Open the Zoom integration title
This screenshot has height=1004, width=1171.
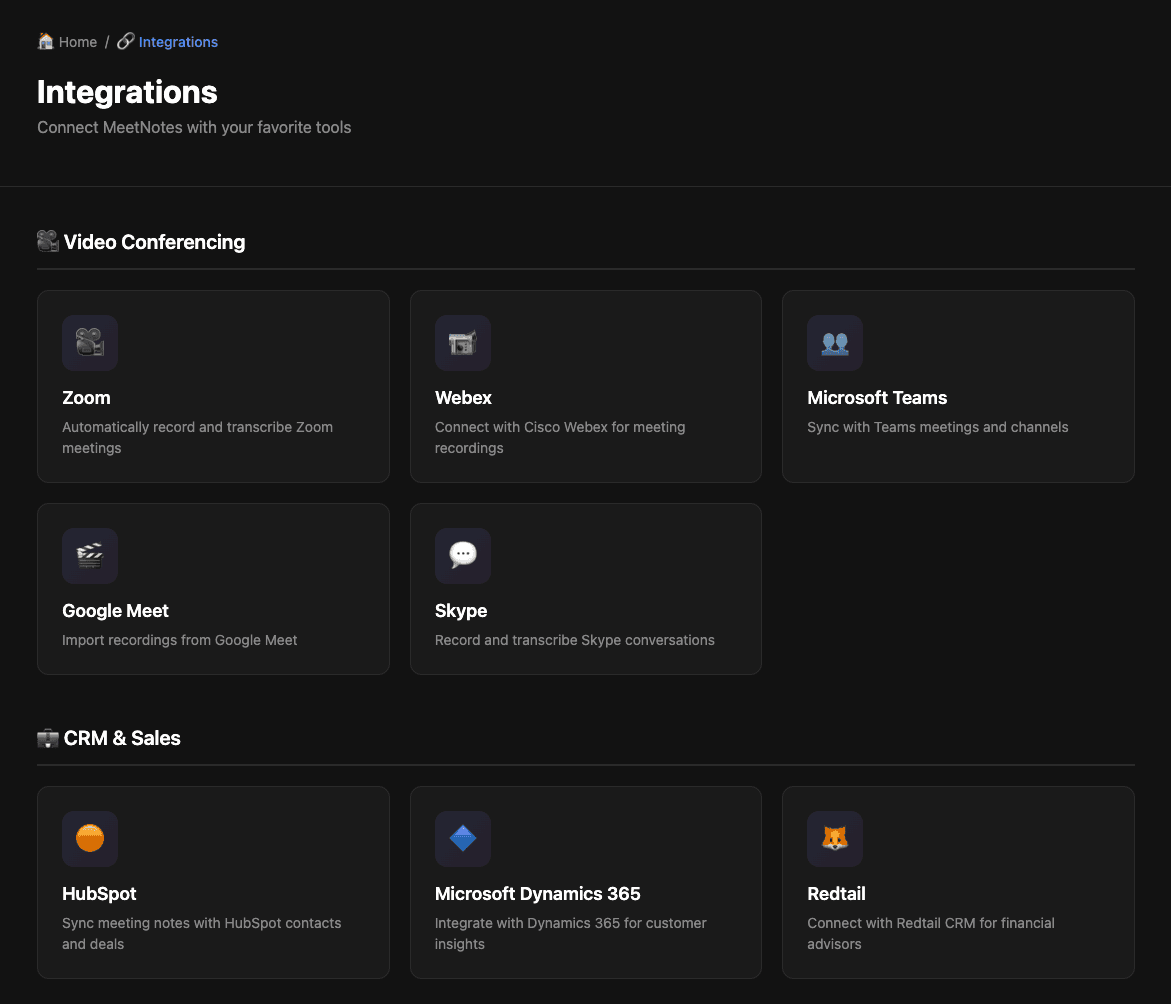[x=87, y=398]
